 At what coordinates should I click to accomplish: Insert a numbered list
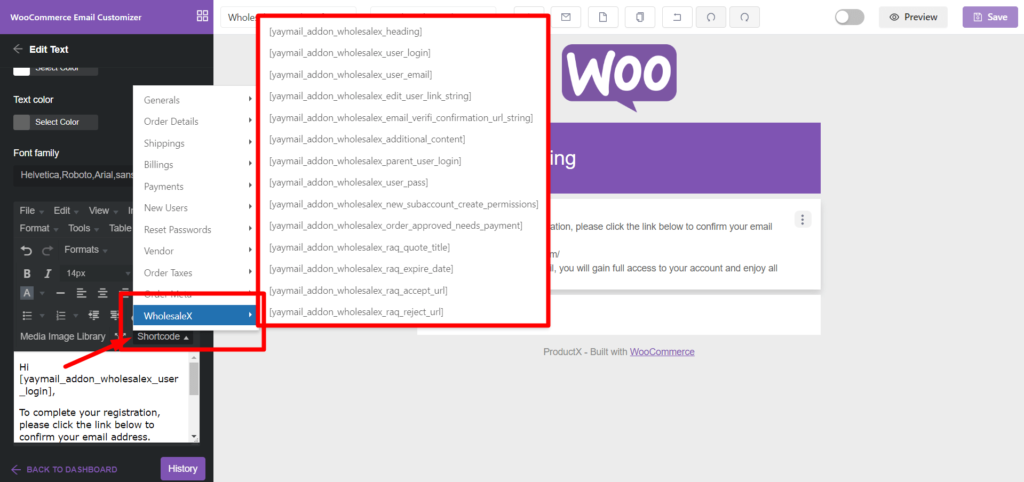coord(61,315)
